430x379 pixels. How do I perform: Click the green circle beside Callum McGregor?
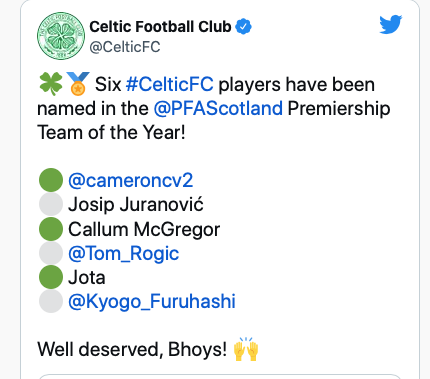(x=51, y=229)
